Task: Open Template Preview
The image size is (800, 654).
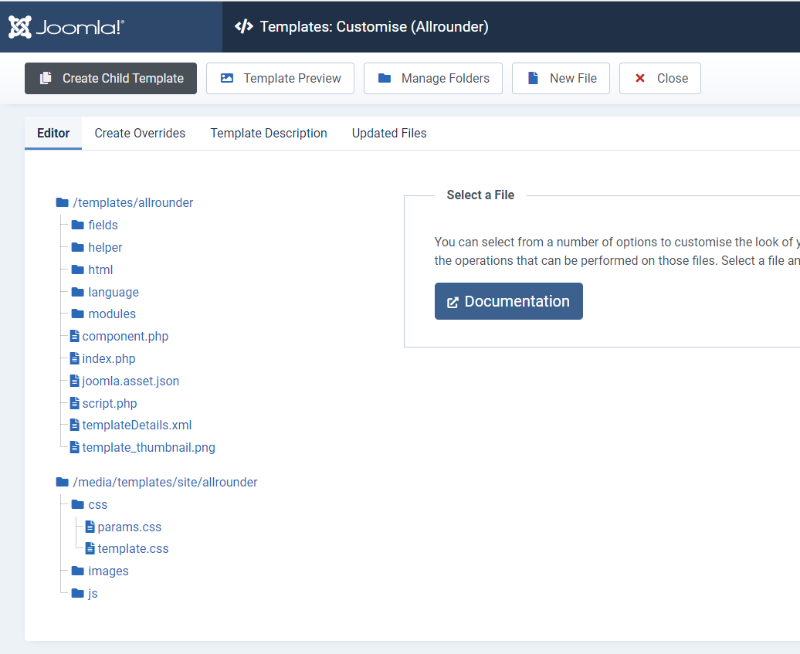Action: click(280, 78)
